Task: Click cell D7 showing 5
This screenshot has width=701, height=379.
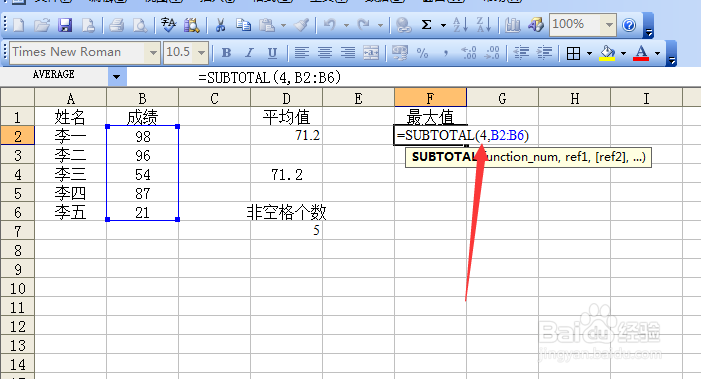Action: coord(286,231)
